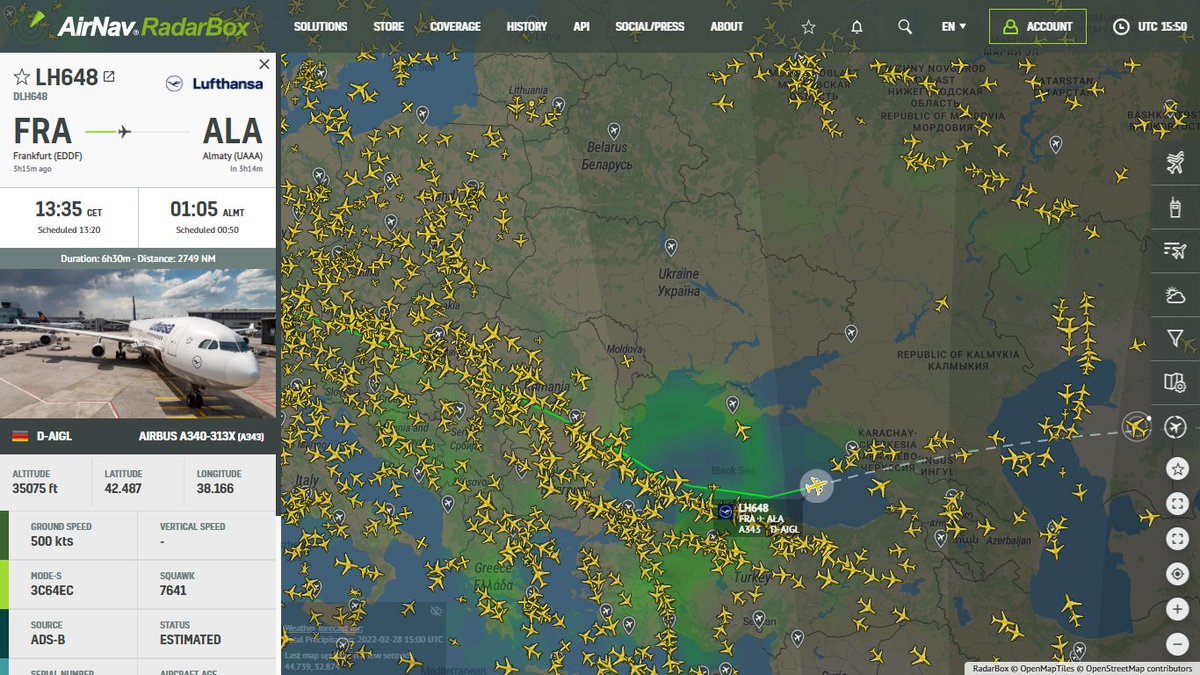The width and height of the screenshot is (1200, 675).
Task: Click the arrival time 01:05 ALMT
Action: pos(207,211)
